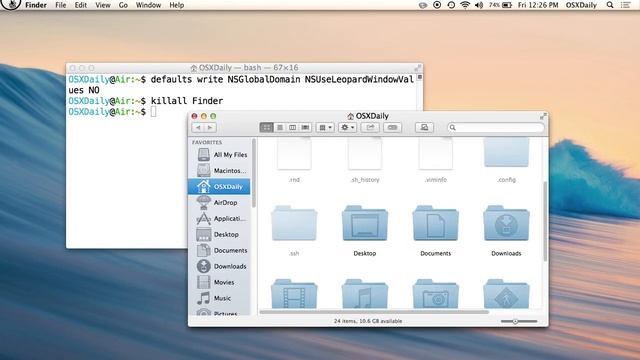Click the Terminal window title bar
Viewport: 640px width, 360px height.
tap(244, 68)
